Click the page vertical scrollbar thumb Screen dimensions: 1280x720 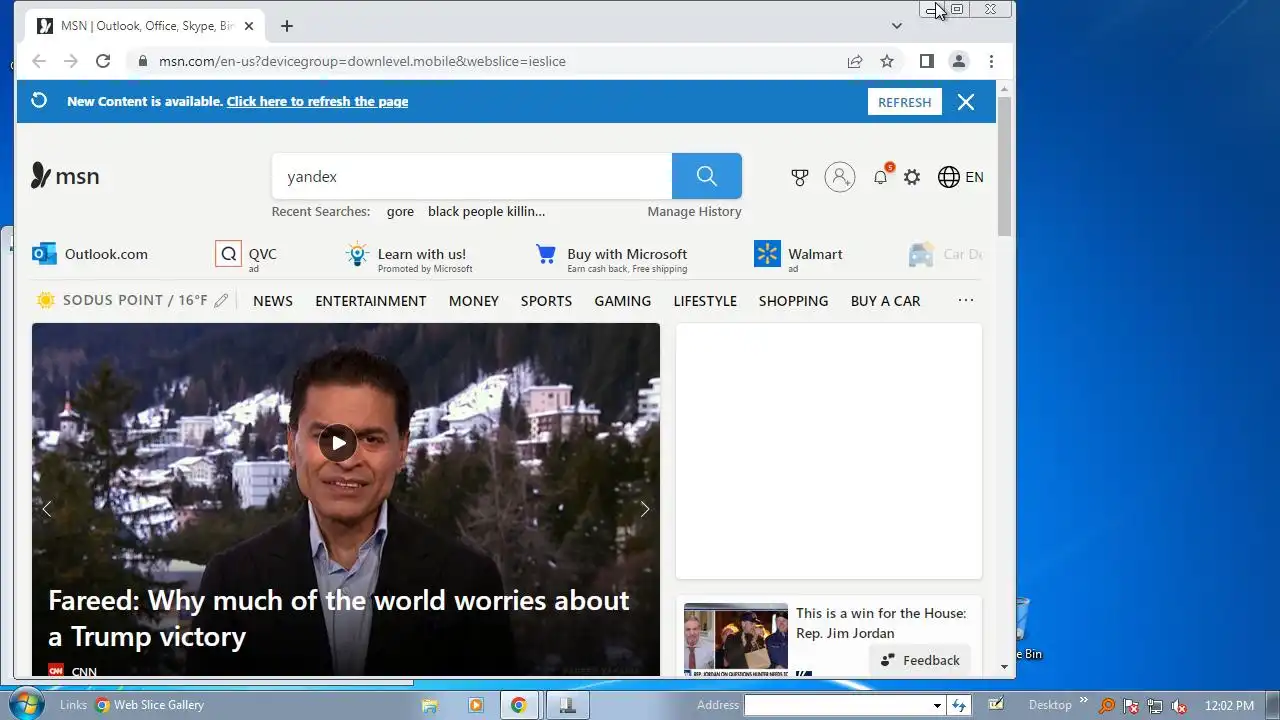coord(1005,165)
